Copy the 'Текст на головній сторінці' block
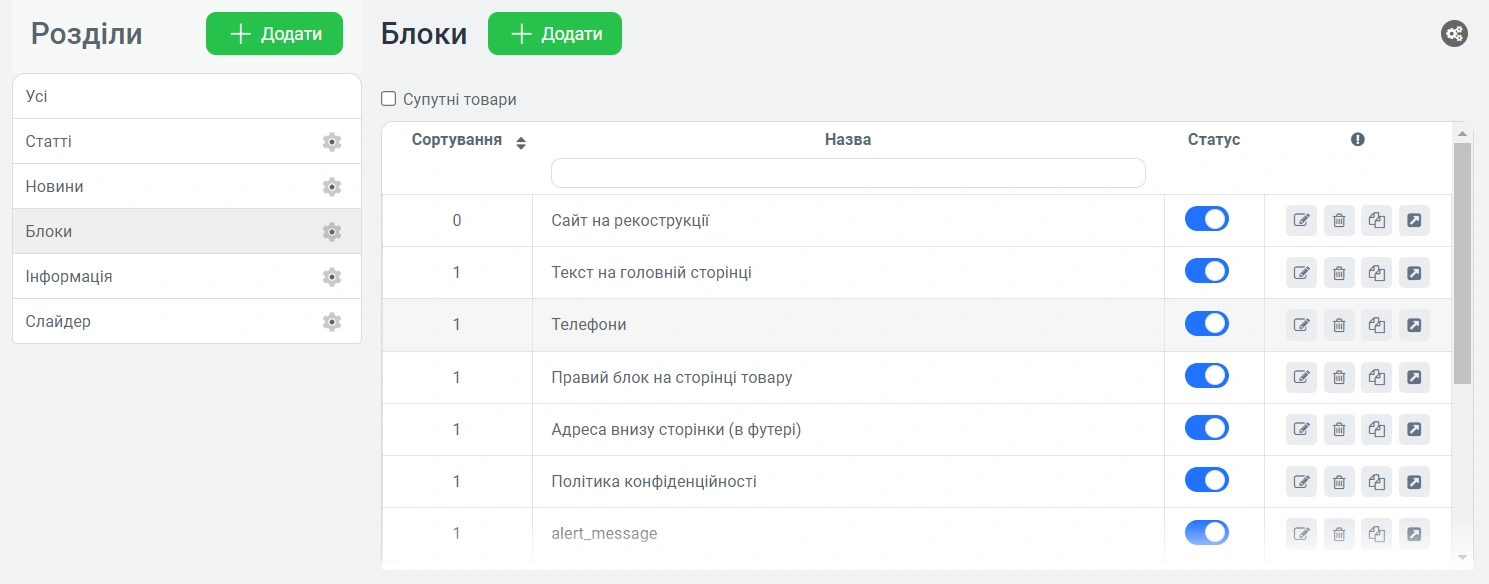Screen dimensions: 1489x584 click(1377, 273)
